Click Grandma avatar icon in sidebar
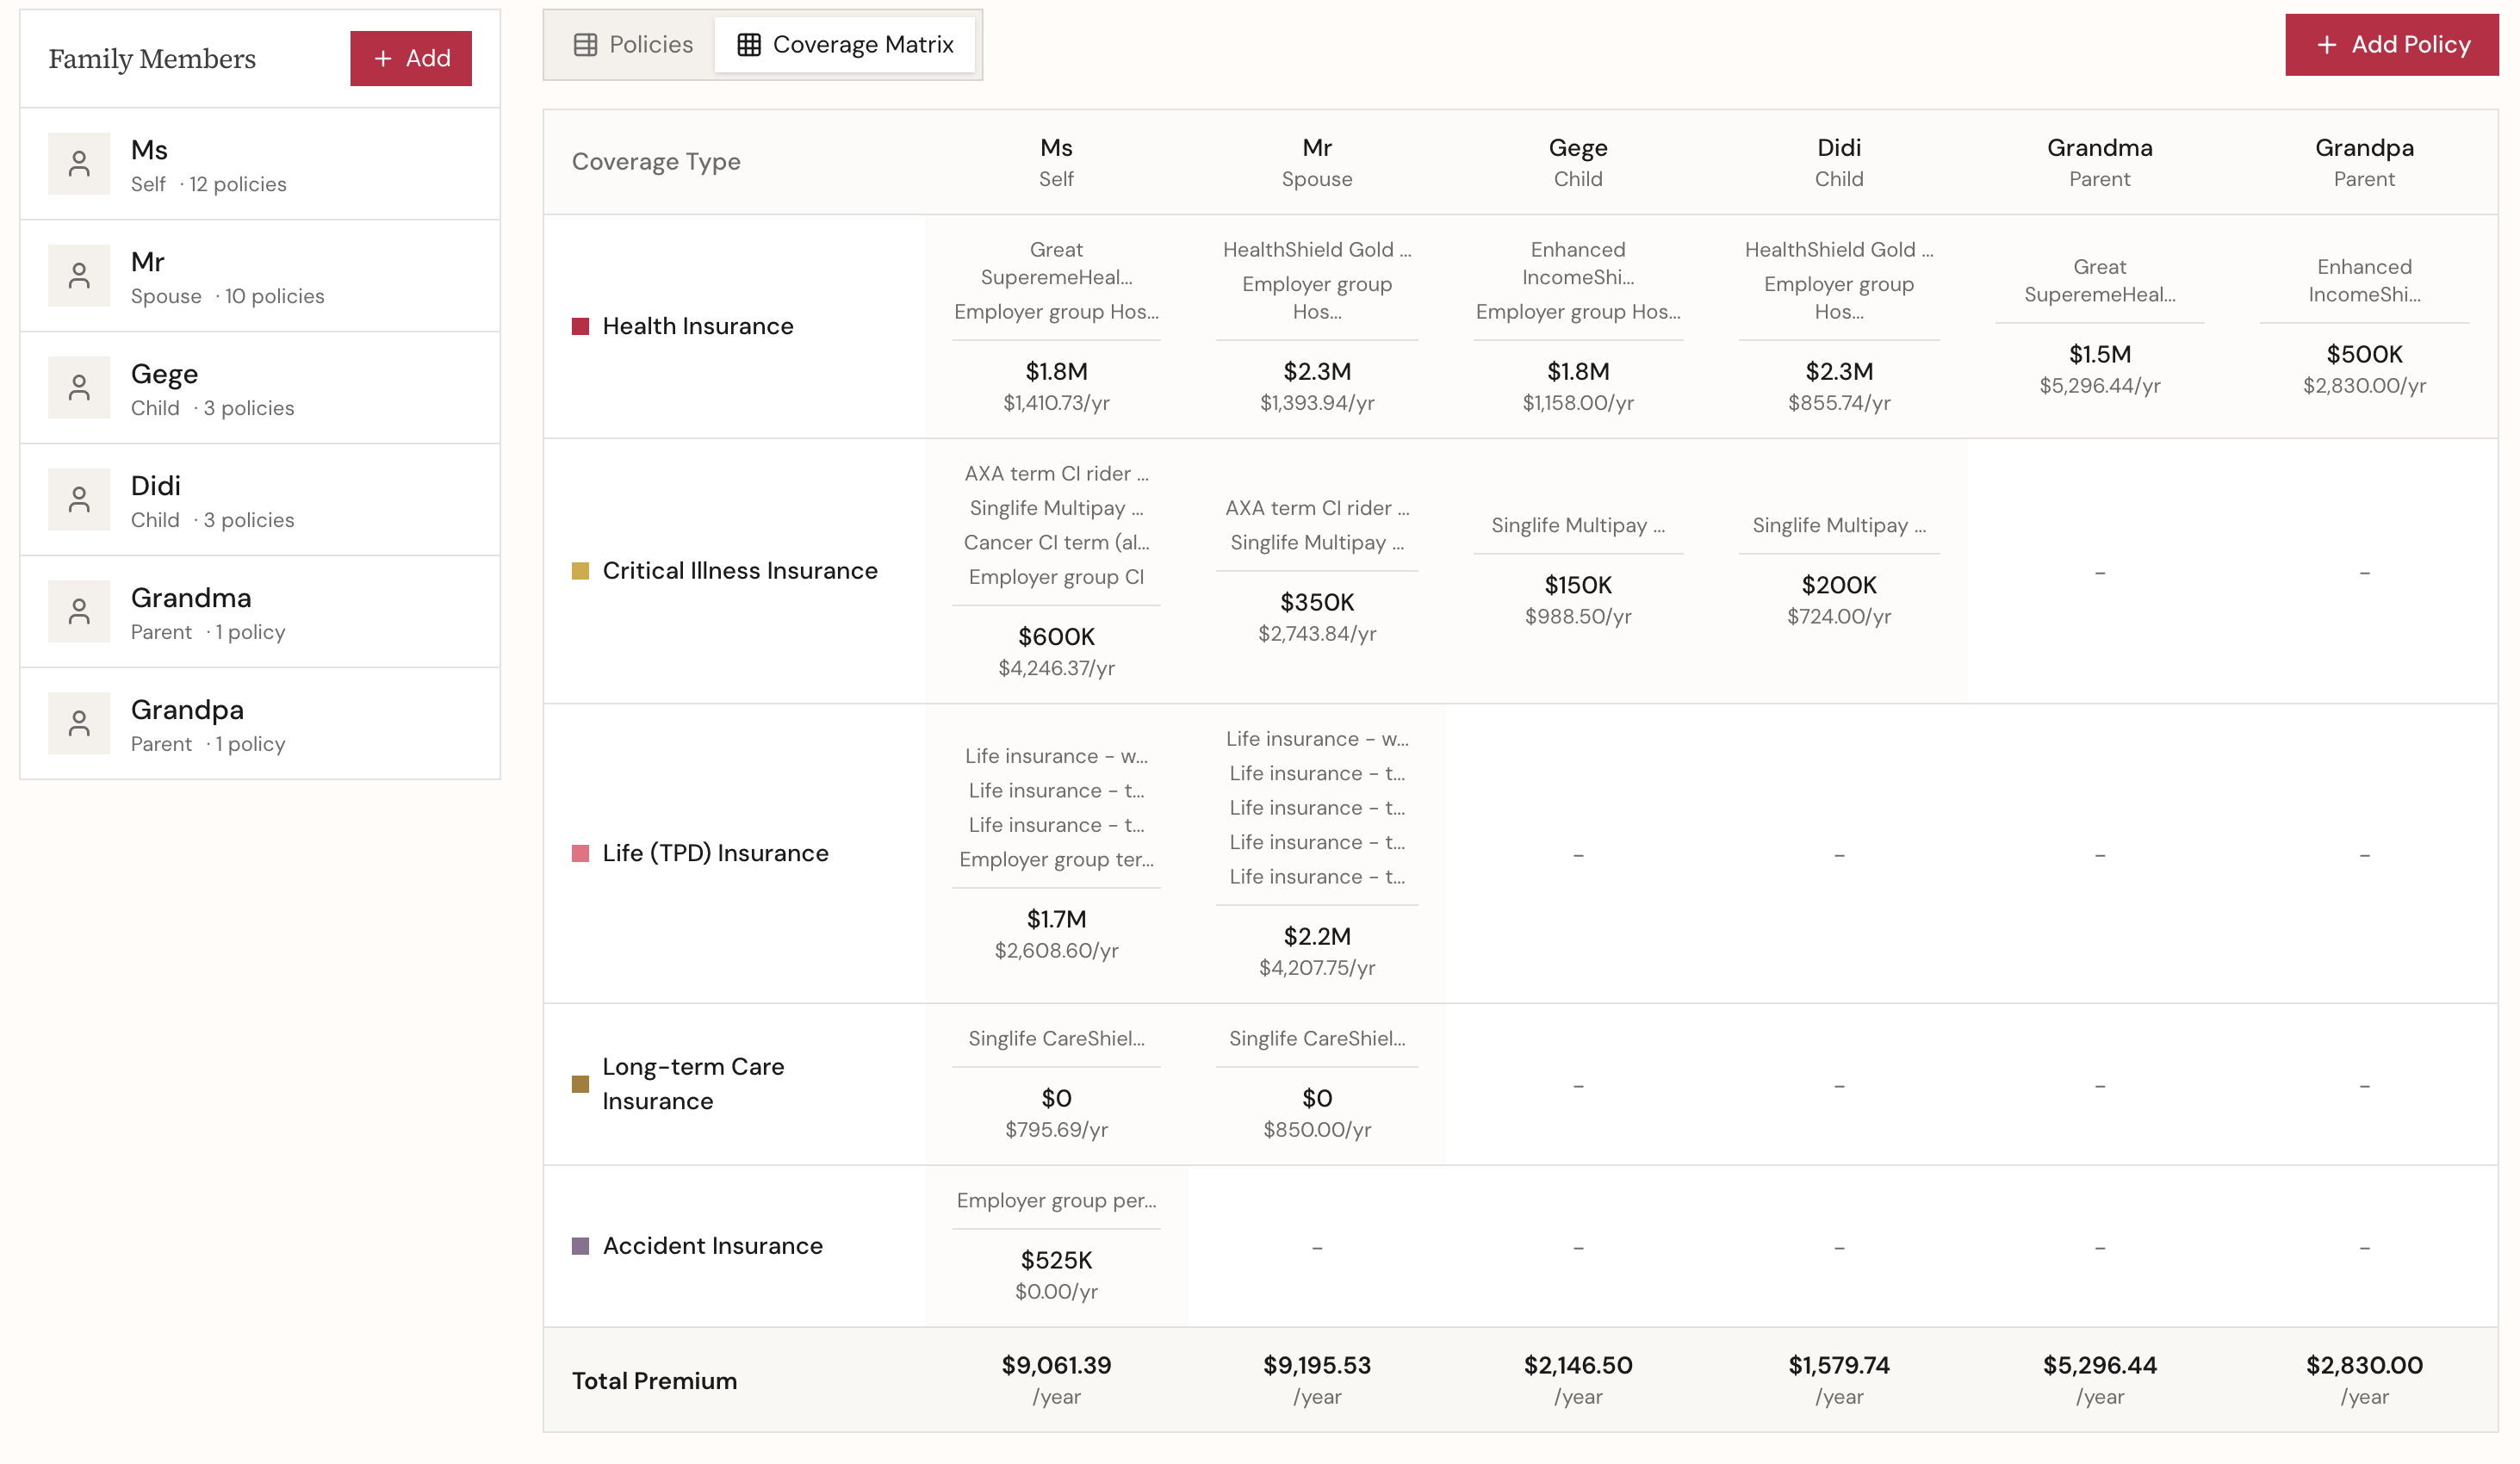Screen dimensions: 2520x1464 click(x=79, y=612)
